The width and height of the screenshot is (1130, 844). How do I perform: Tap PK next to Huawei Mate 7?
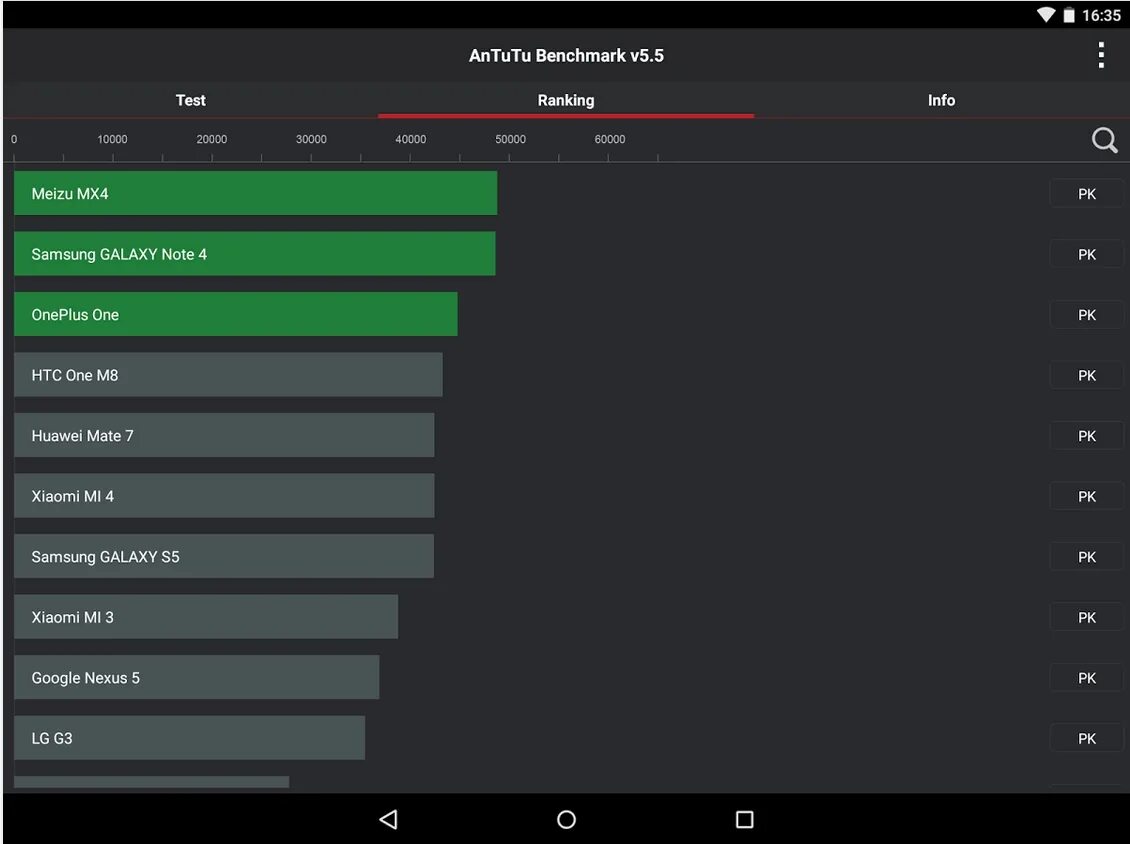click(1086, 436)
